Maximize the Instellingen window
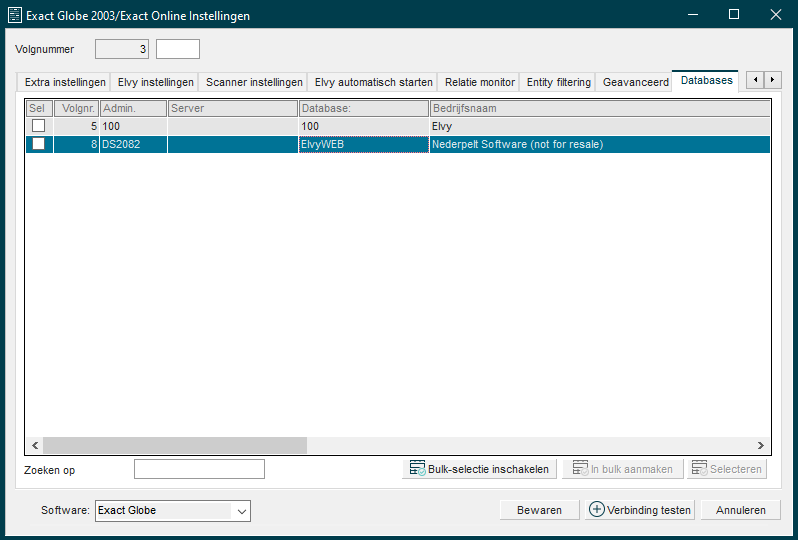The image size is (798, 540). point(734,14)
